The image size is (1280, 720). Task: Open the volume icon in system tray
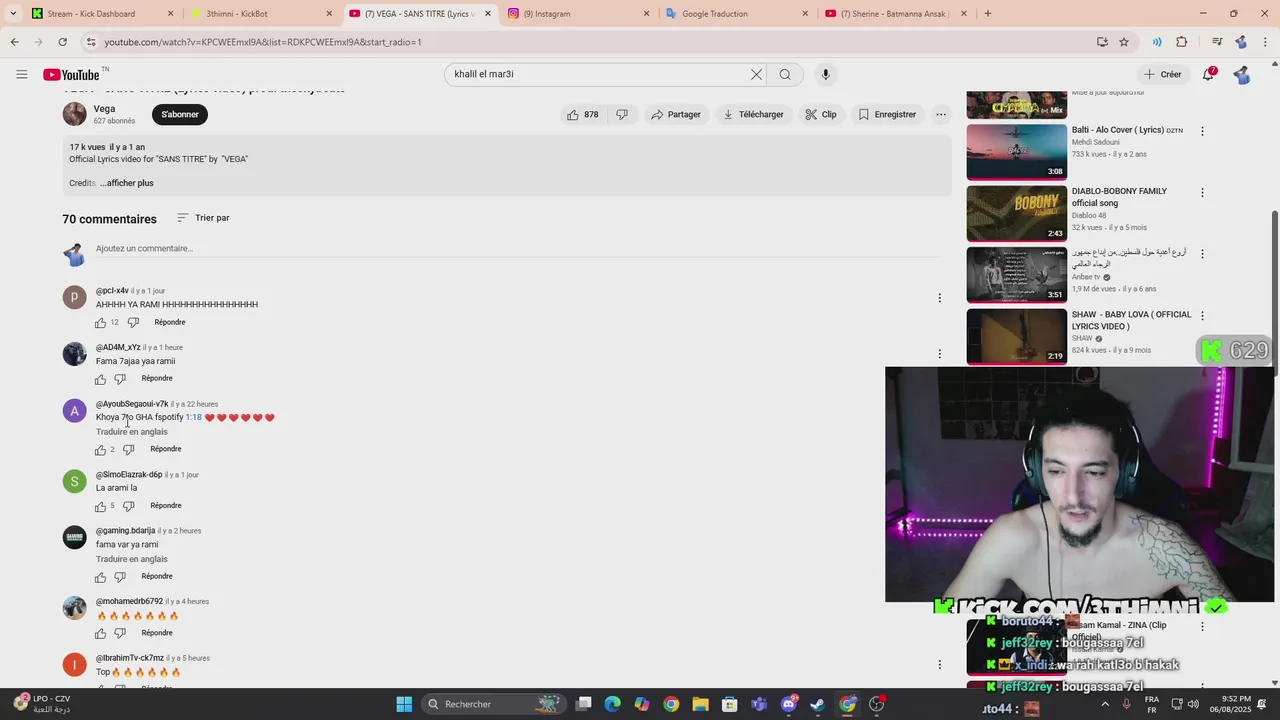1193,704
